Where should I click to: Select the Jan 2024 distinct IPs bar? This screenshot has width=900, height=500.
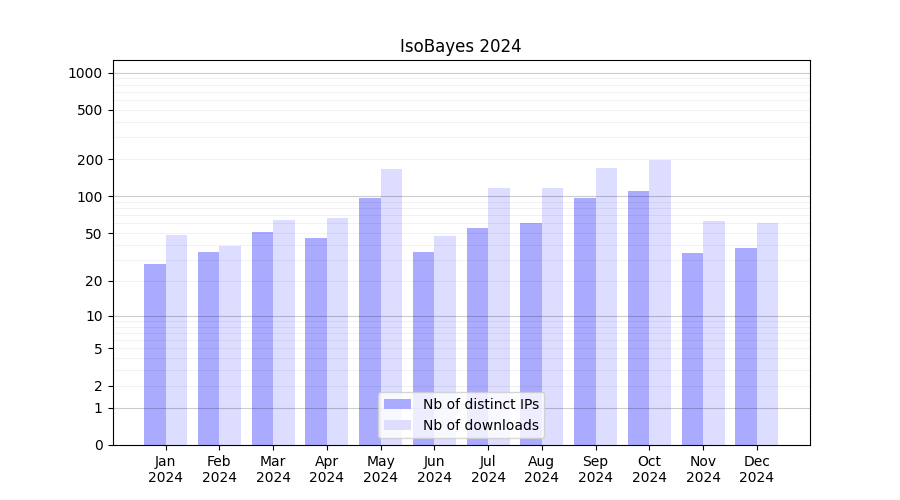click(155, 354)
